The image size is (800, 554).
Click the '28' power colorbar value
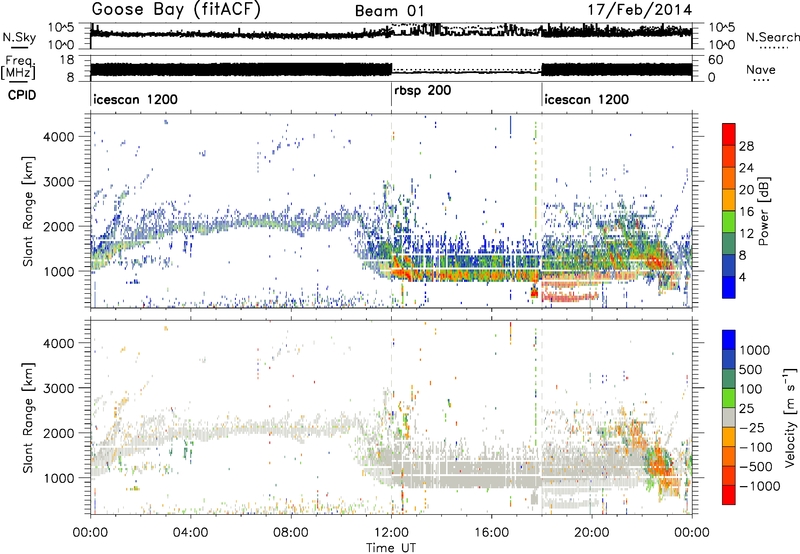746,146
